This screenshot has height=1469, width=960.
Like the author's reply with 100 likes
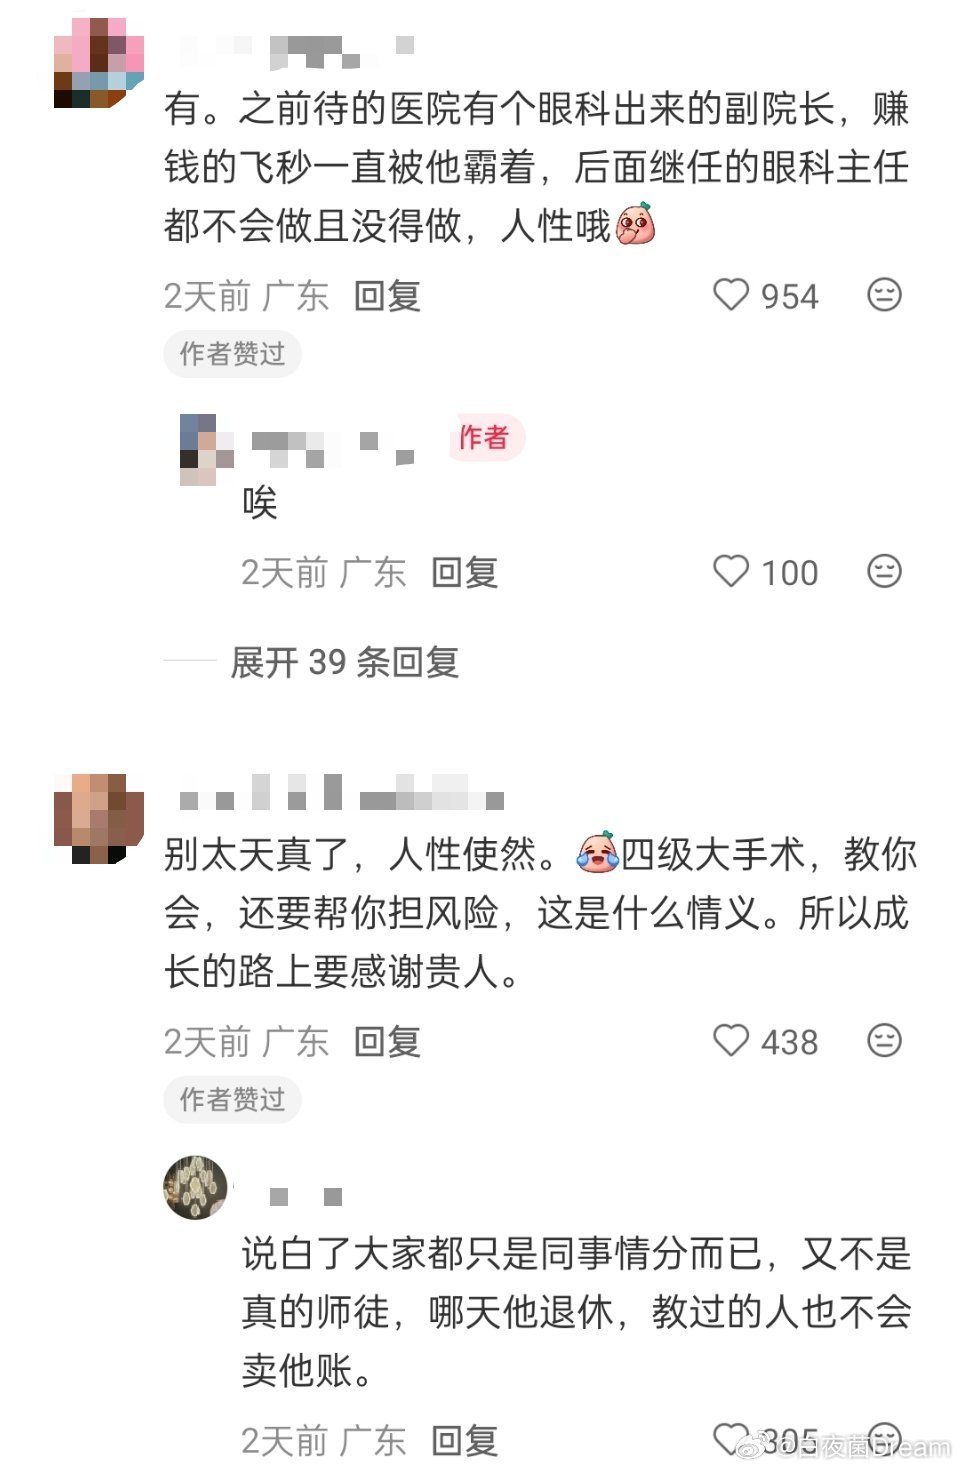(x=731, y=571)
